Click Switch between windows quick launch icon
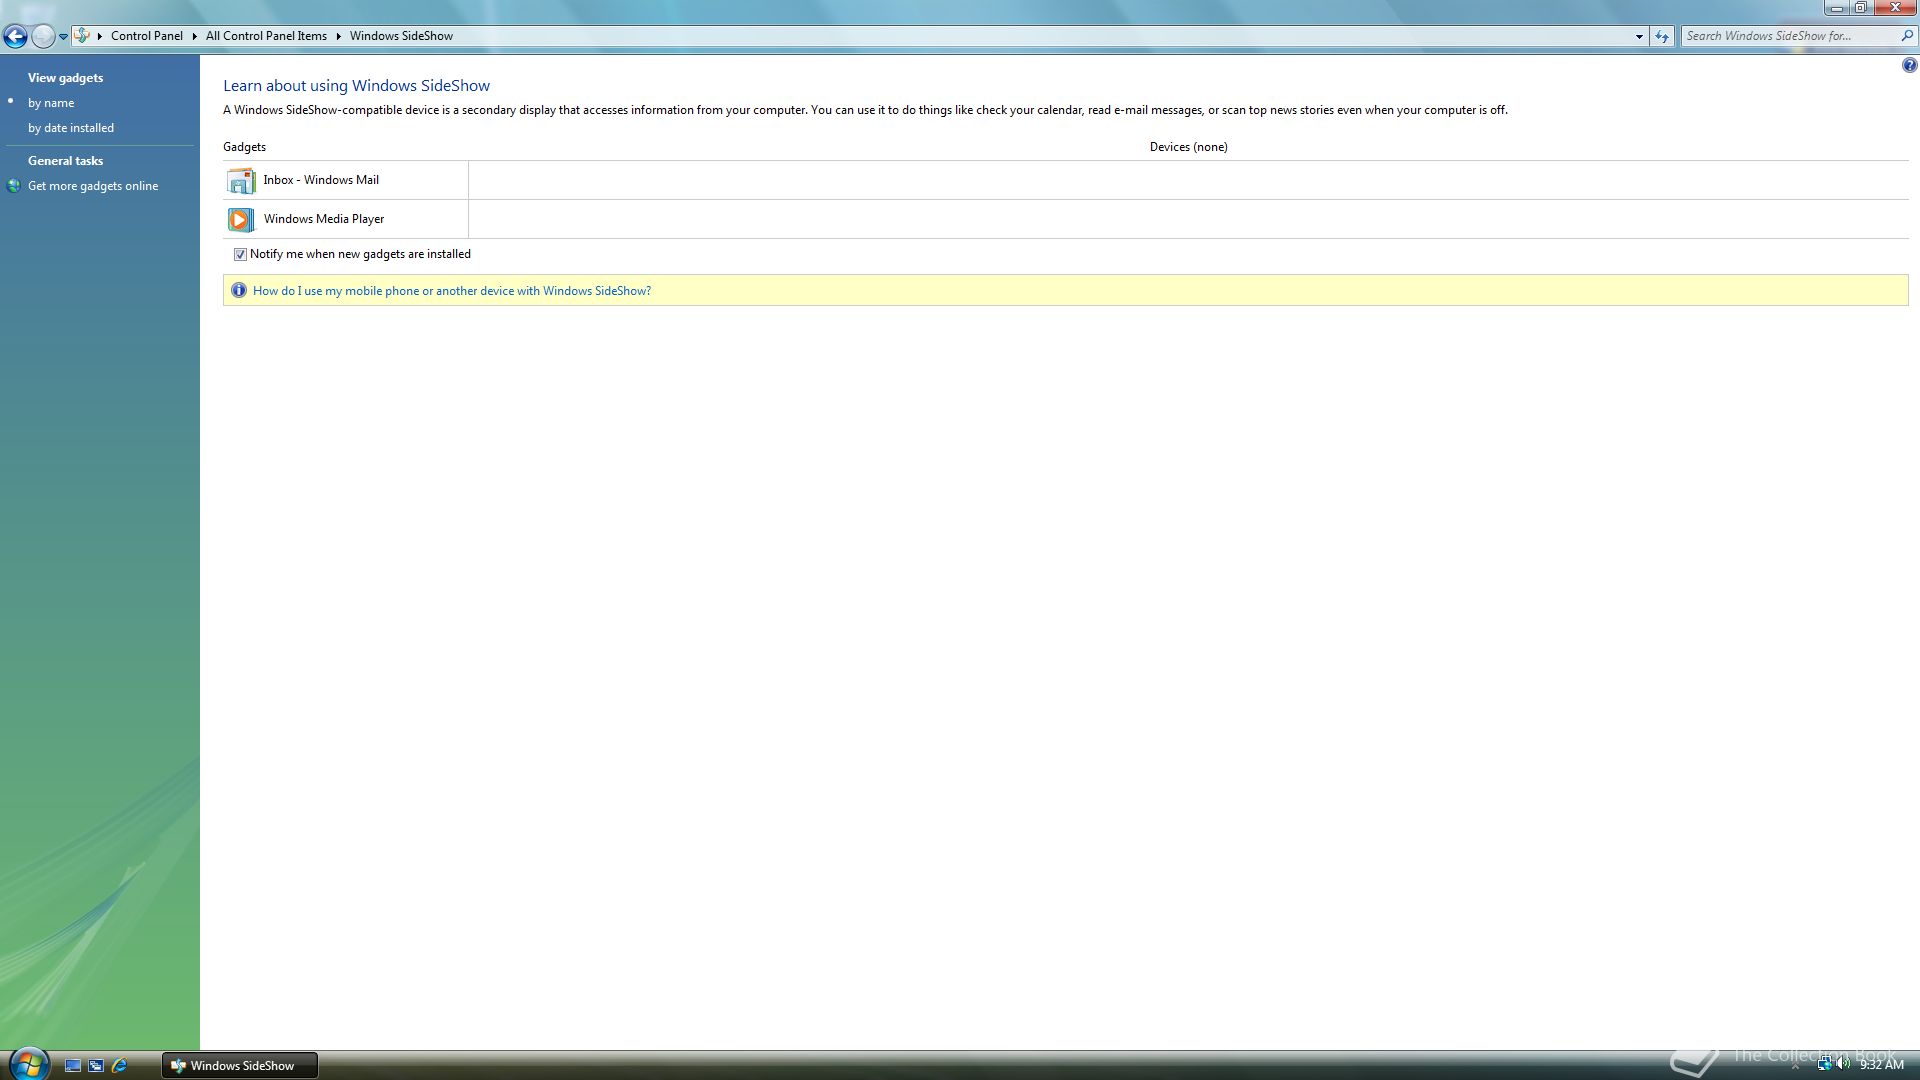The image size is (1920, 1080). click(96, 1066)
